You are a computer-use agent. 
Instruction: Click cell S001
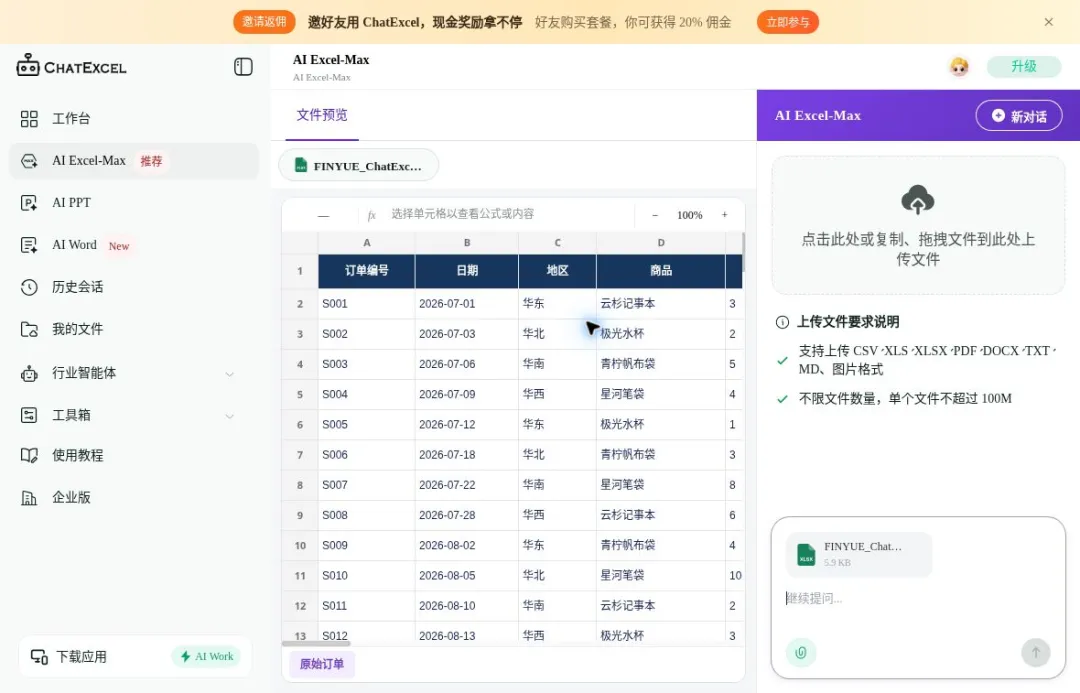coord(366,303)
